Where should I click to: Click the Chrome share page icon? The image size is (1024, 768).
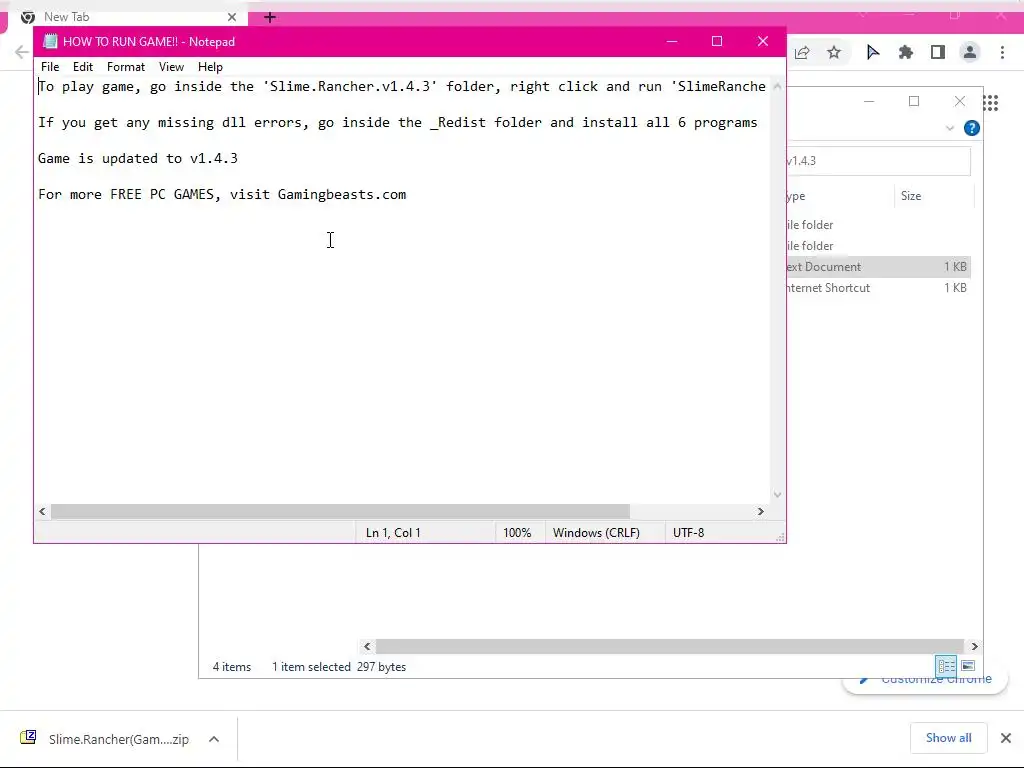click(x=802, y=52)
